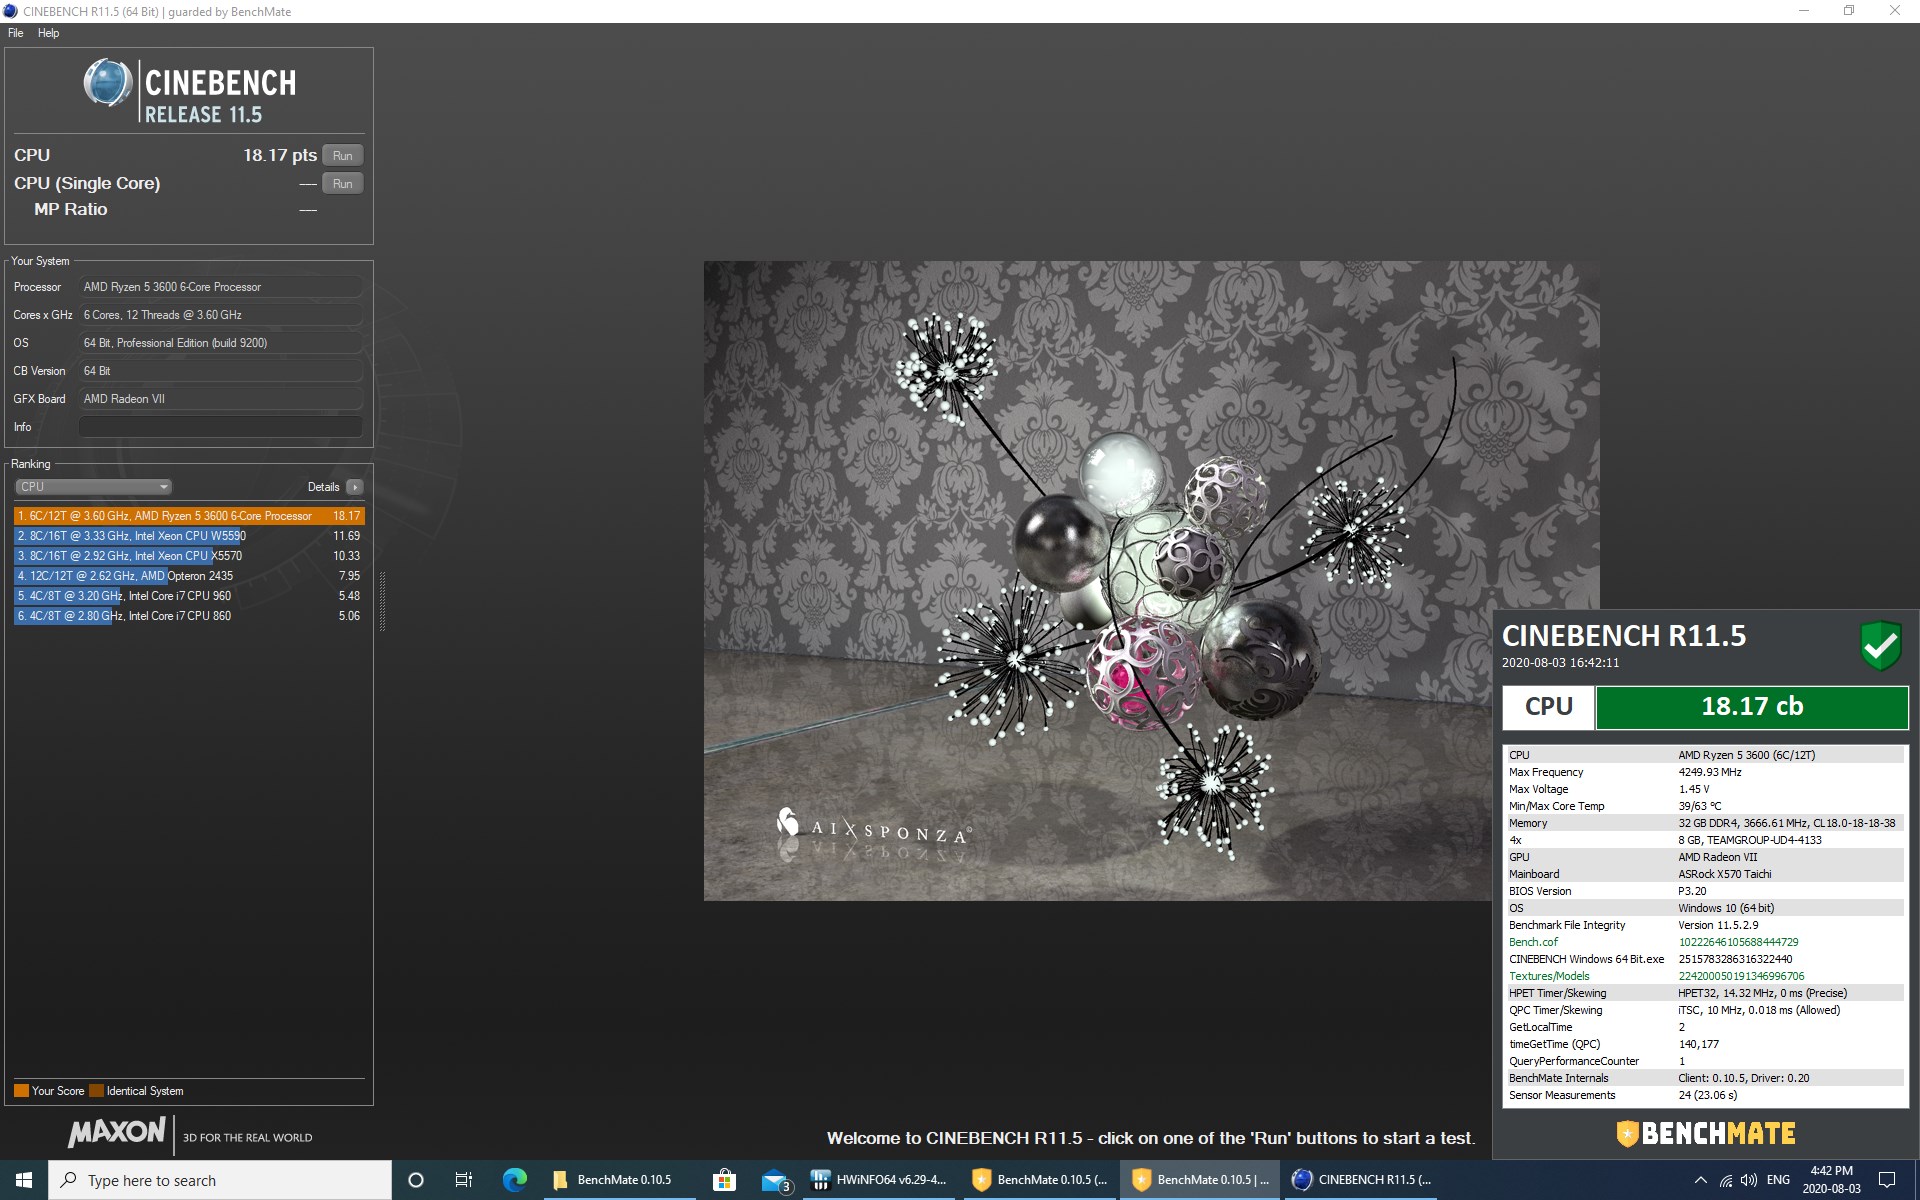The height and width of the screenshot is (1200, 1920).
Task: Expand ranking Details arrow button
Action: [354, 487]
